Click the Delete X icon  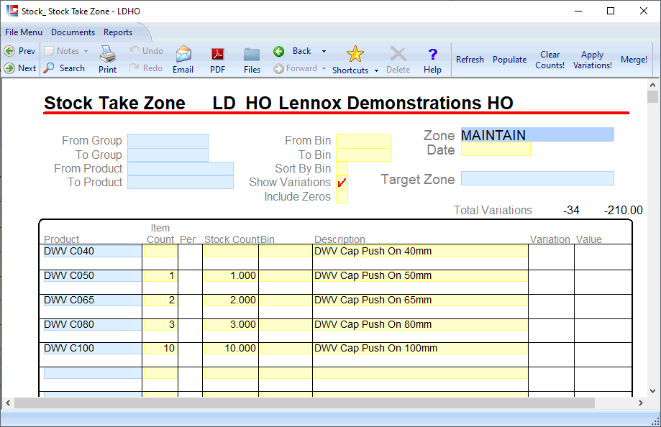click(x=398, y=54)
